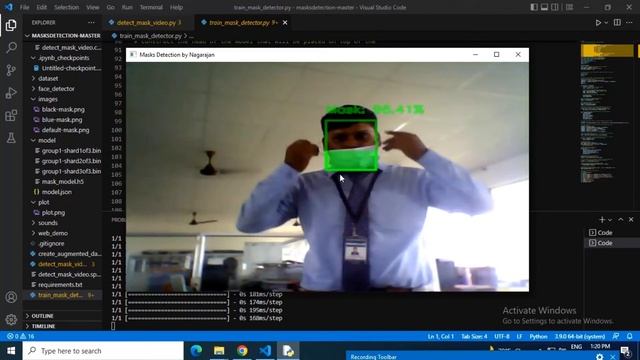Expand the web_demo folder

pos(62,233)
